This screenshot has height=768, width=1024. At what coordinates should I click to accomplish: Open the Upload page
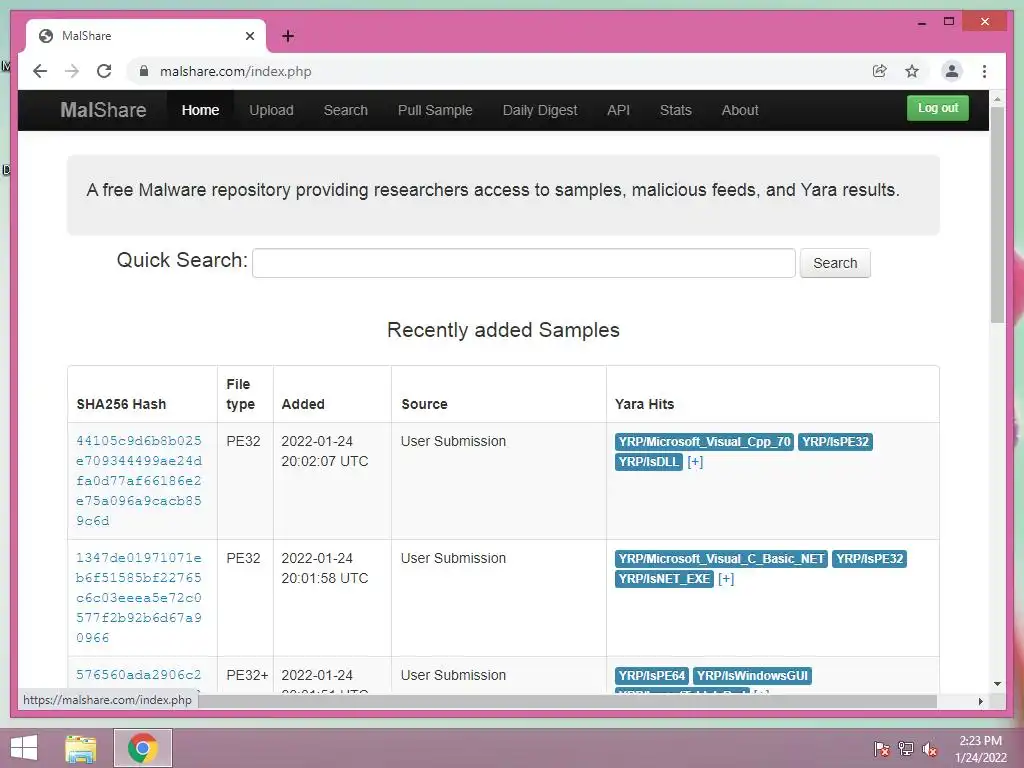point(271,110)
